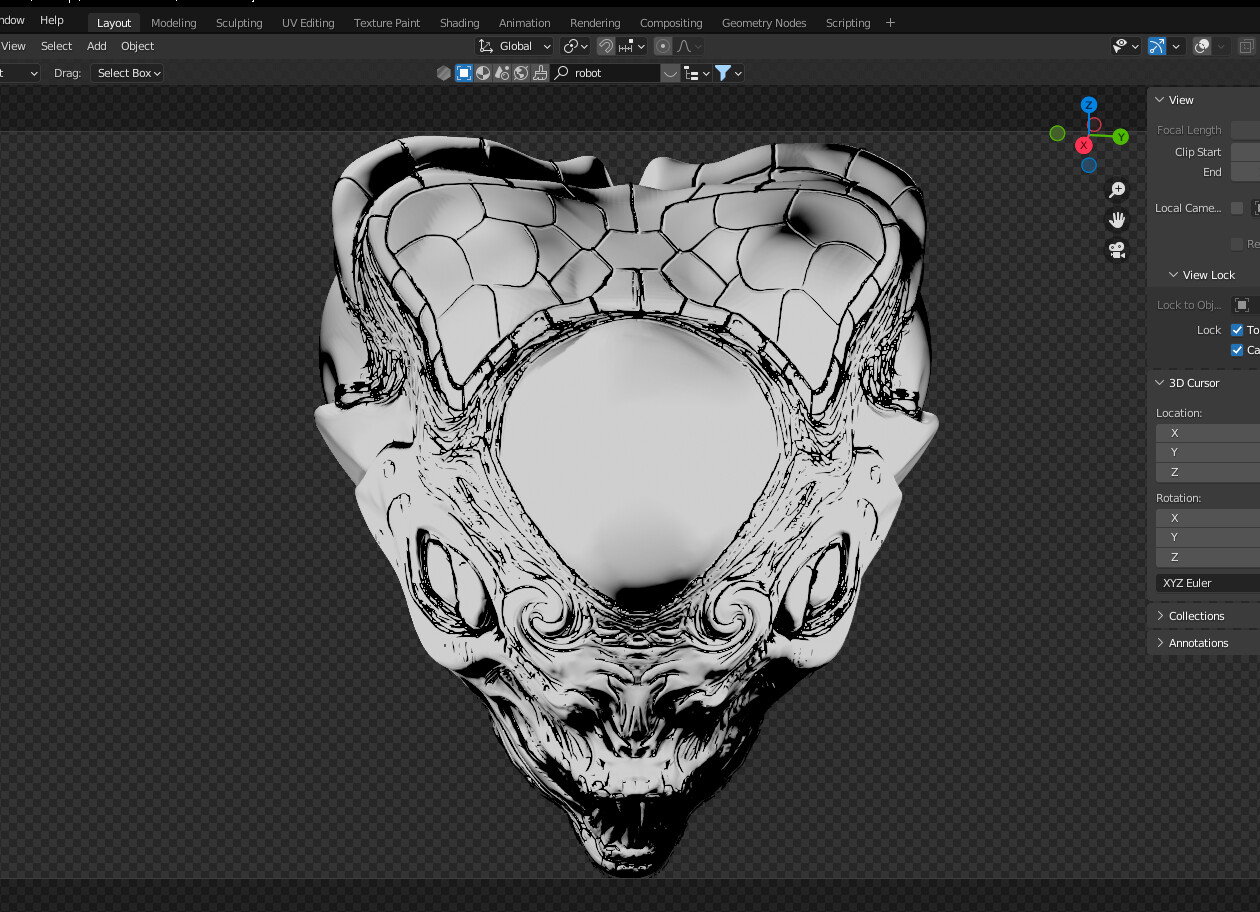Uncheck the second Lock checkbox below it

1237,350
